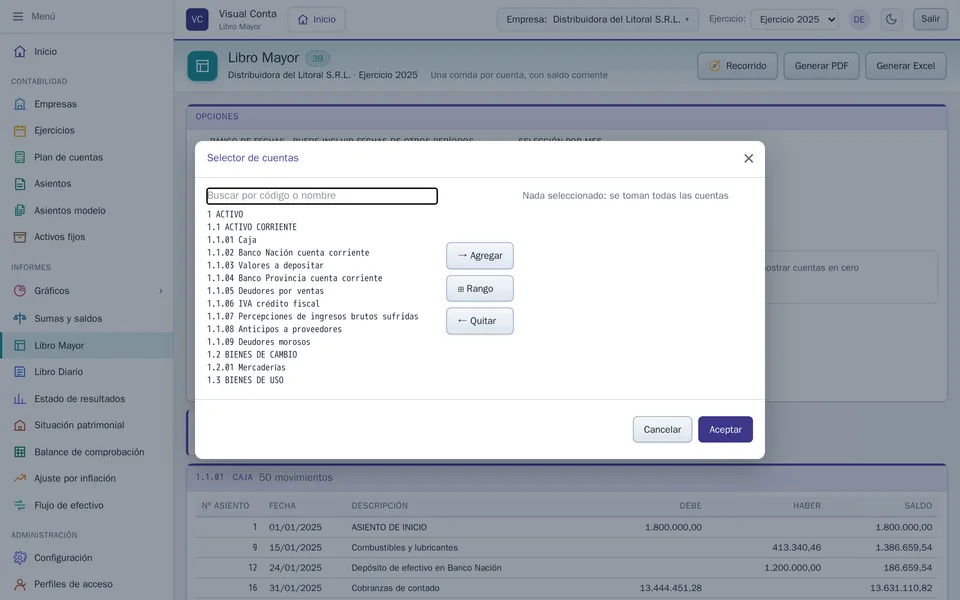Open Empresas via its building icon
The image size is (960, 600).
pos(20,104)
